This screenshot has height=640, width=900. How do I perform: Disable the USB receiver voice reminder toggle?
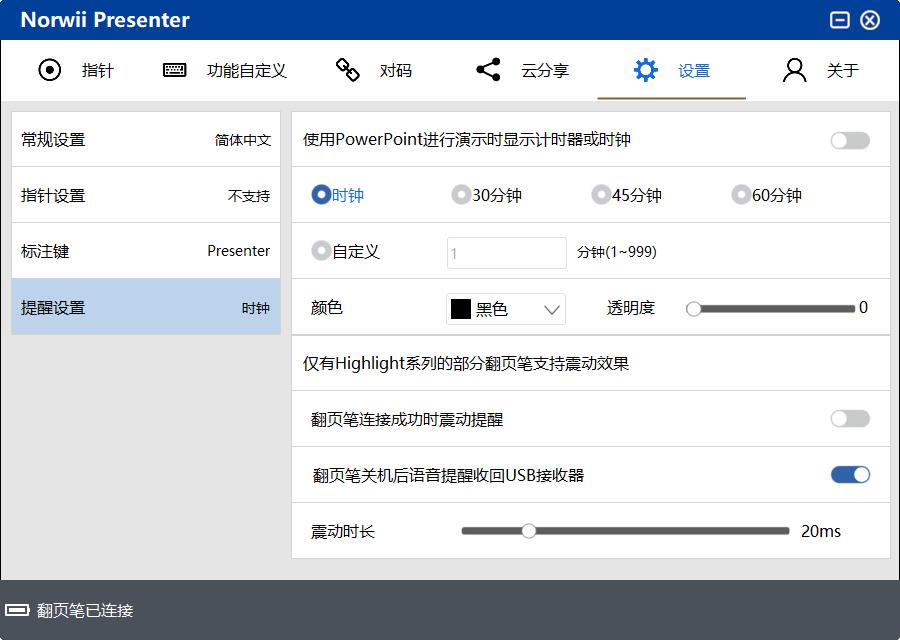(x=850, y=475)
